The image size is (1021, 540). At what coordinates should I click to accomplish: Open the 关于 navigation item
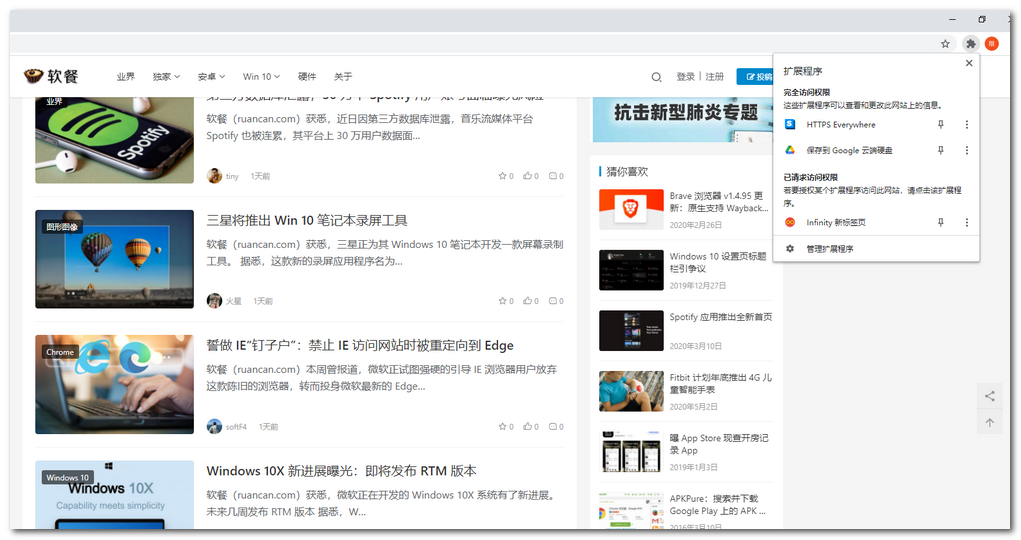click(343, 76)
